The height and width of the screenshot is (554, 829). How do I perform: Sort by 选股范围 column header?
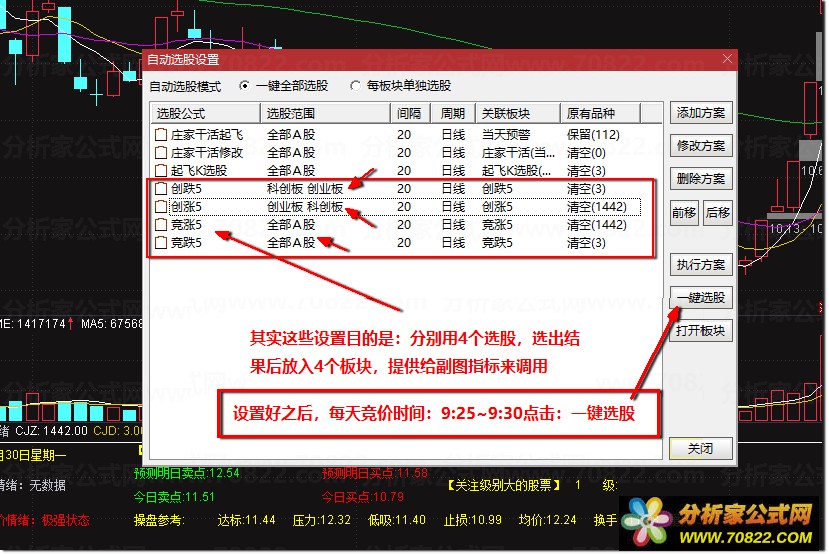coord(325,114)
